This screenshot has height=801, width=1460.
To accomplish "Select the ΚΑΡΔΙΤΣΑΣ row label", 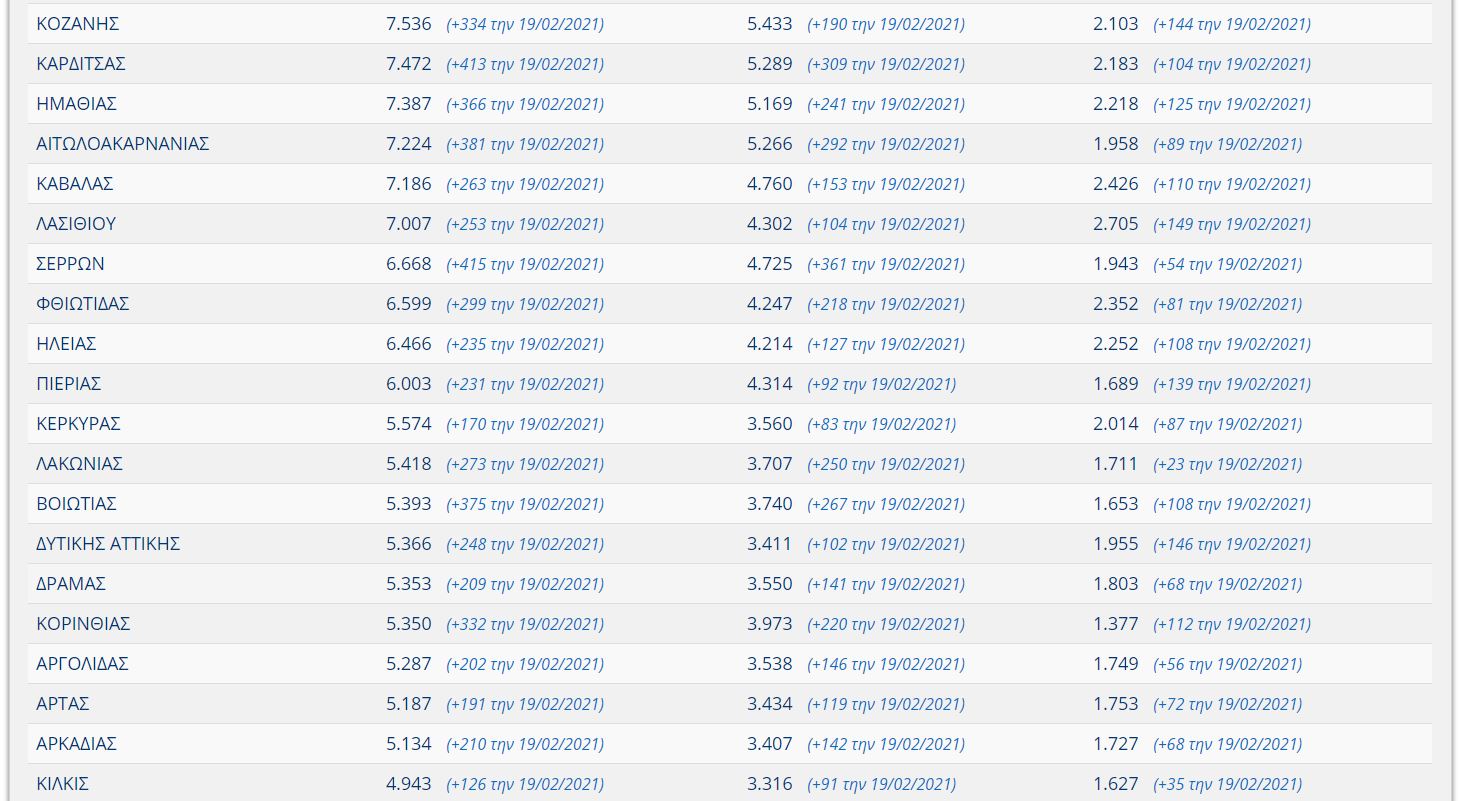I will tap(81, 64).
